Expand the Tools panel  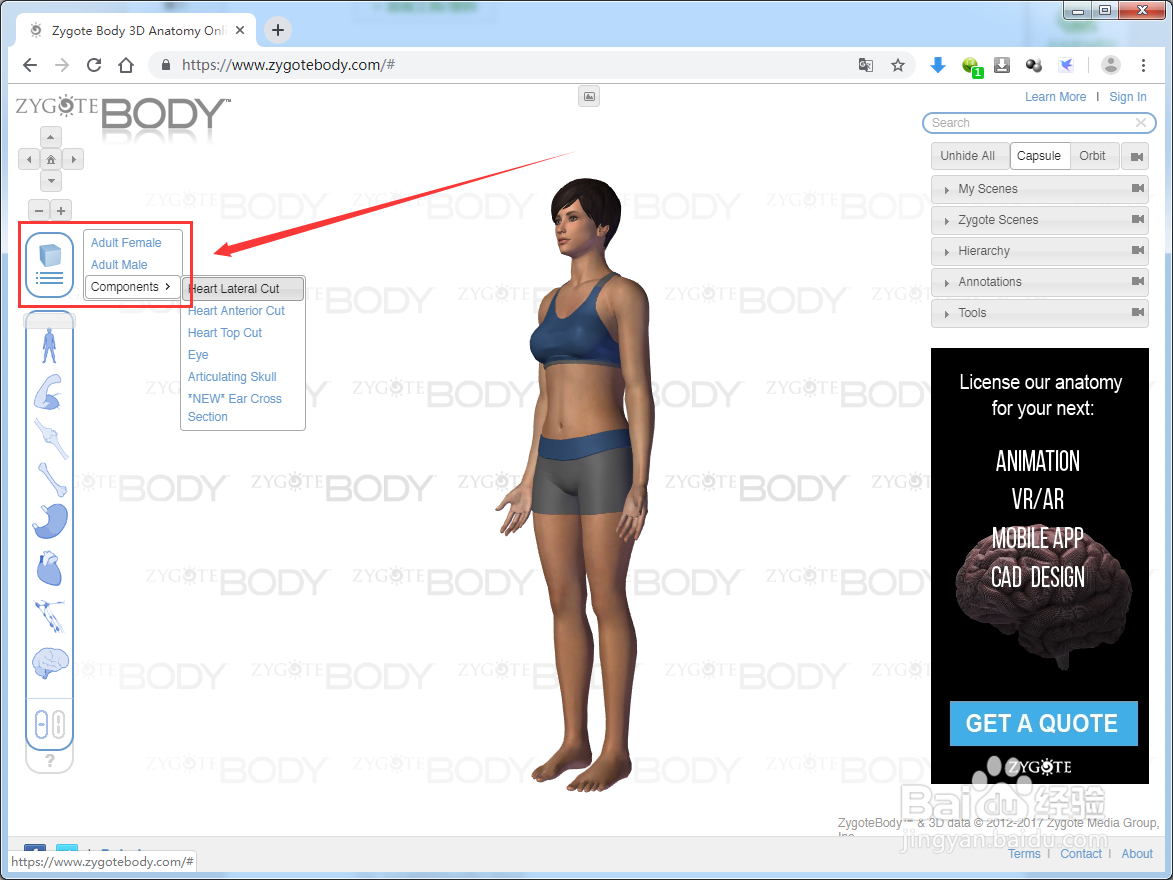(1039, 313)
